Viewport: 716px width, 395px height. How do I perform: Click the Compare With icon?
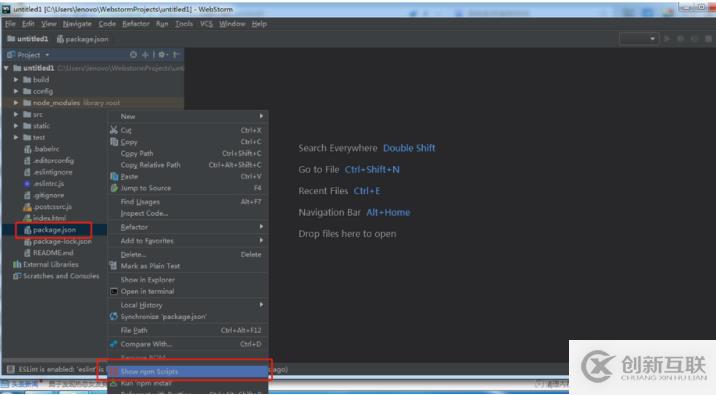coord(114,344)
